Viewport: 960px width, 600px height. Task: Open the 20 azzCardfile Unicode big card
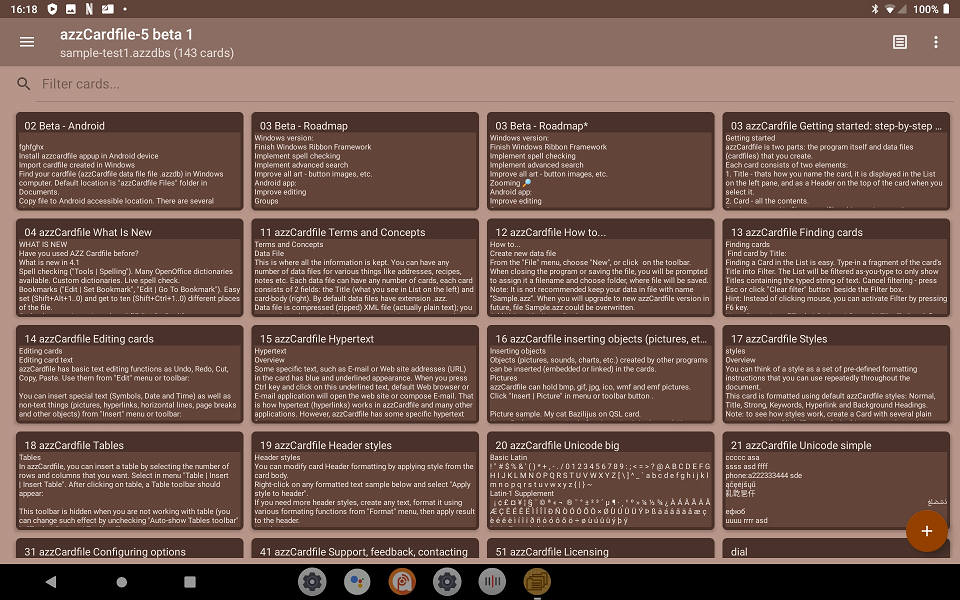(x=601, y=481)
